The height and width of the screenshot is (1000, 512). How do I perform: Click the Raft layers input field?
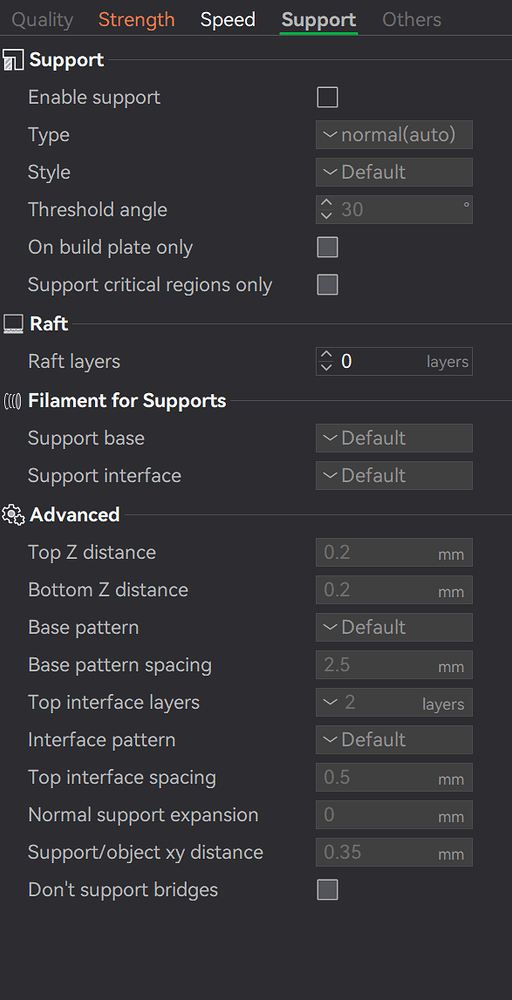(x=394, y=362)
